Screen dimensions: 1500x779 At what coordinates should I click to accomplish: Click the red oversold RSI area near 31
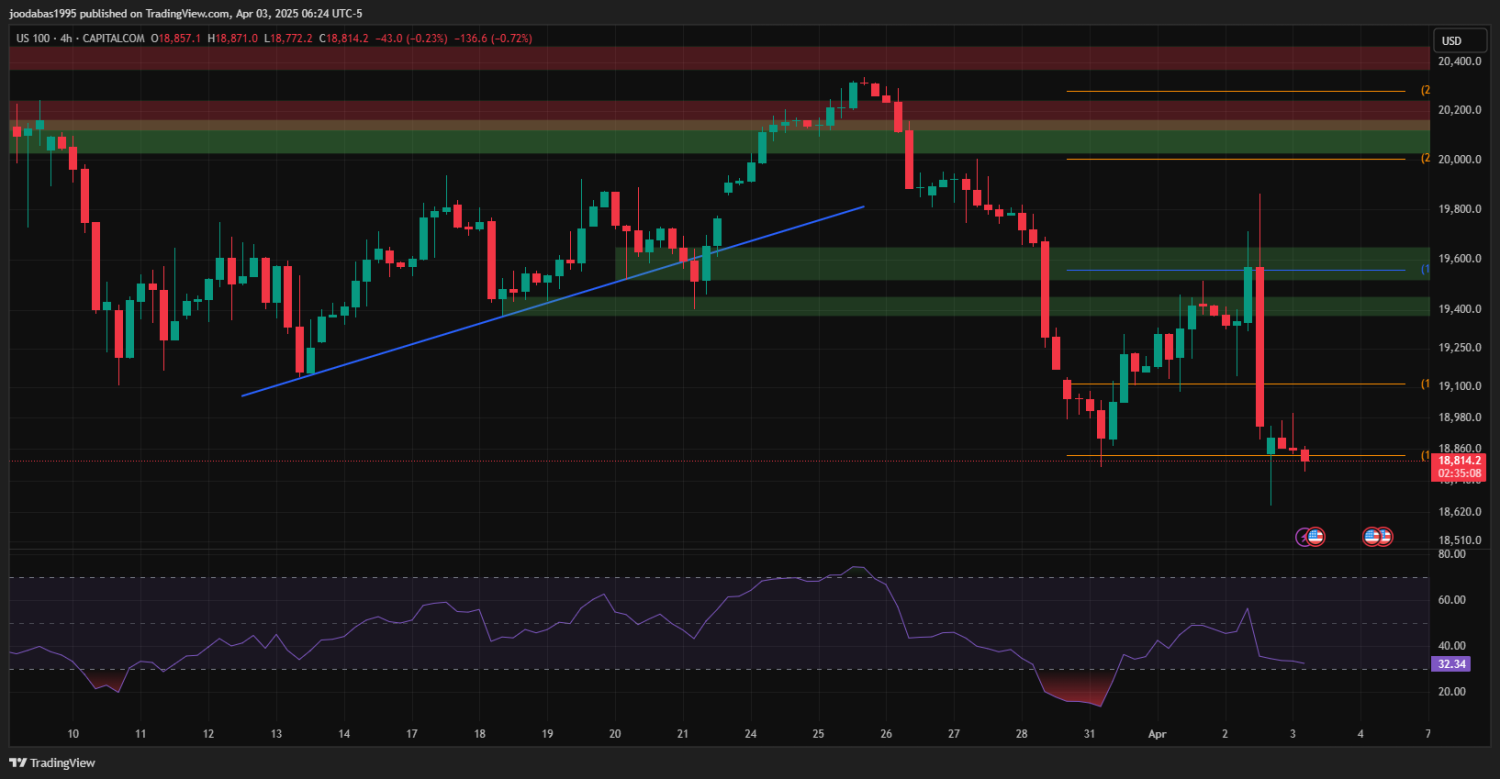coord(1082,690)
